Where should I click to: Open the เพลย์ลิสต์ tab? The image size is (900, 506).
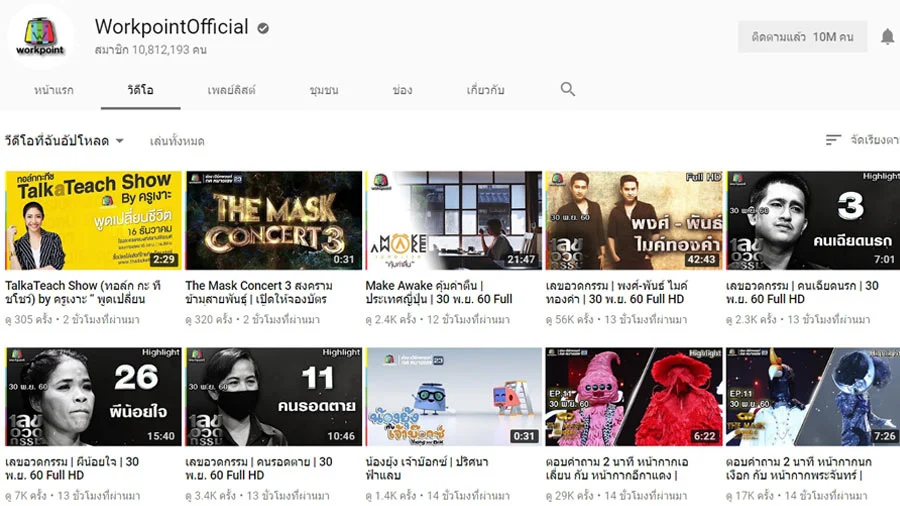[x=231, y=90]
